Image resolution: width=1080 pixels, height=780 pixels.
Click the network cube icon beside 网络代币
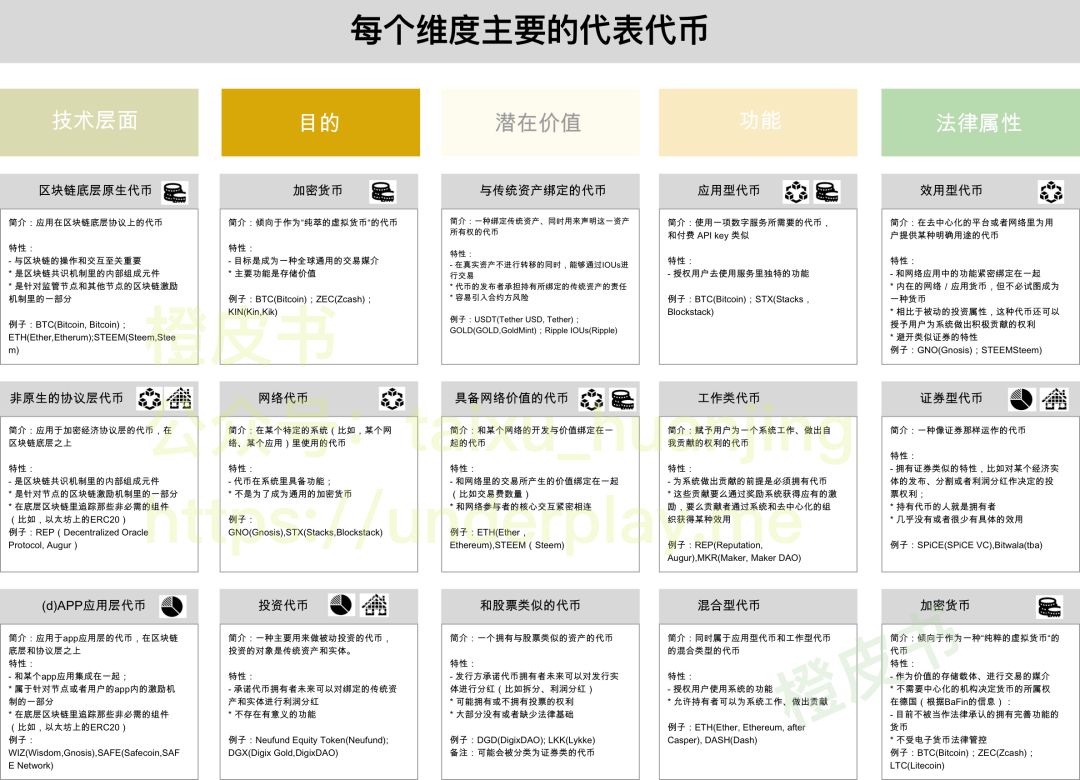coord(392,398)
